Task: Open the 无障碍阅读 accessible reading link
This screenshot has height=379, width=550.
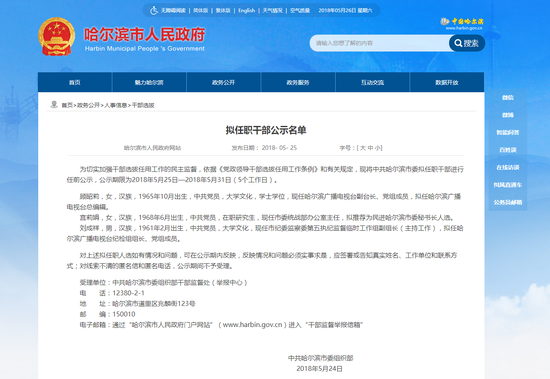Action: pos(173,11)
